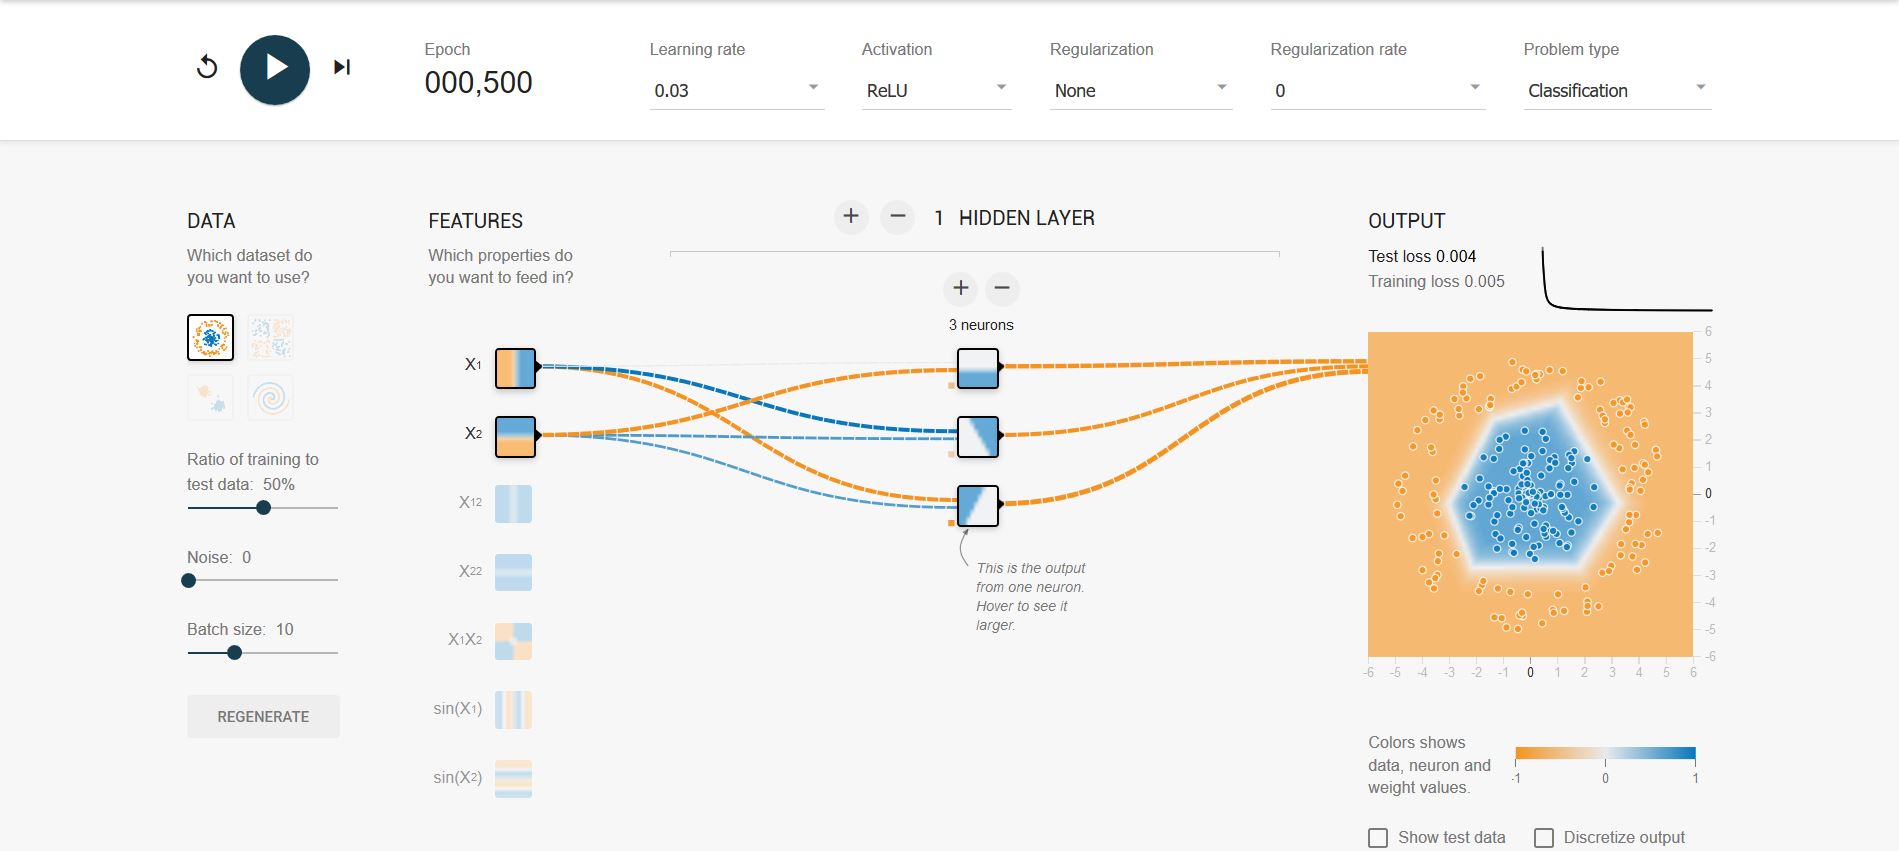
Task: Open the Regularization dropdown
Action: point(1140,91)
